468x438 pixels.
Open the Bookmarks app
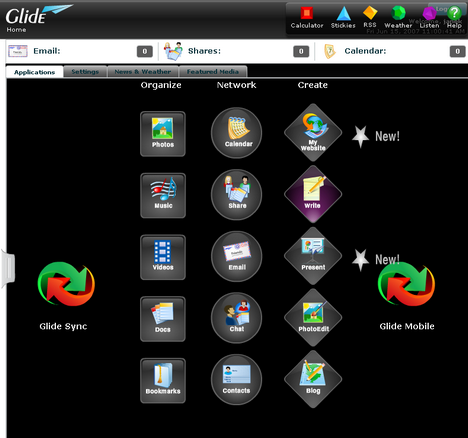pyautogui.click(x=163, y=380)
